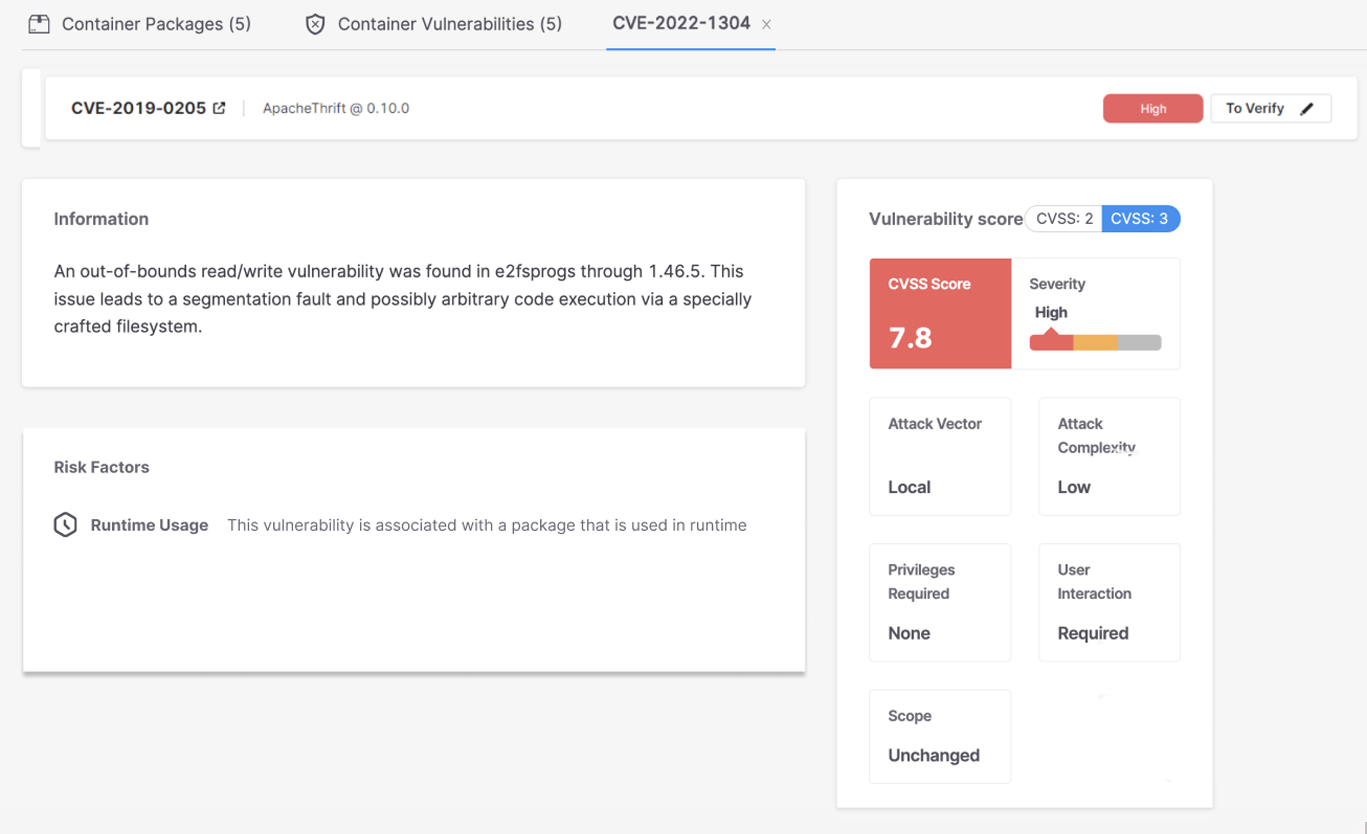Image resolution: width=1367 pixels, height=834 pixels.
Task: Click the vulnerability description paragraph
Action: pyautogui.click(x=403, y=299)
